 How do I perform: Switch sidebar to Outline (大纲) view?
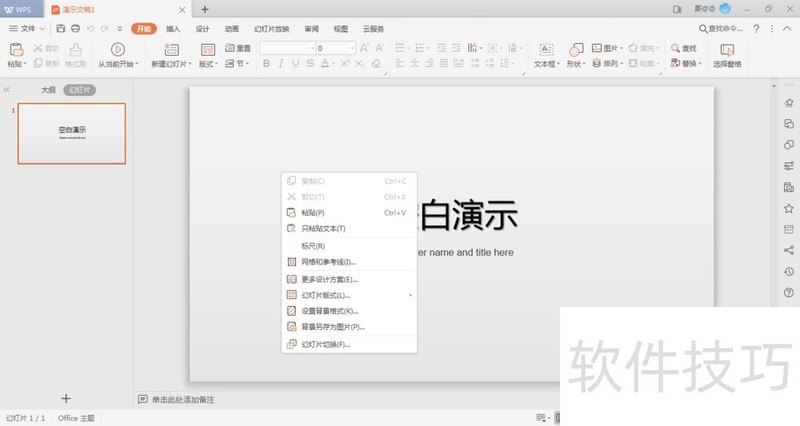click(x=48, y=90)
